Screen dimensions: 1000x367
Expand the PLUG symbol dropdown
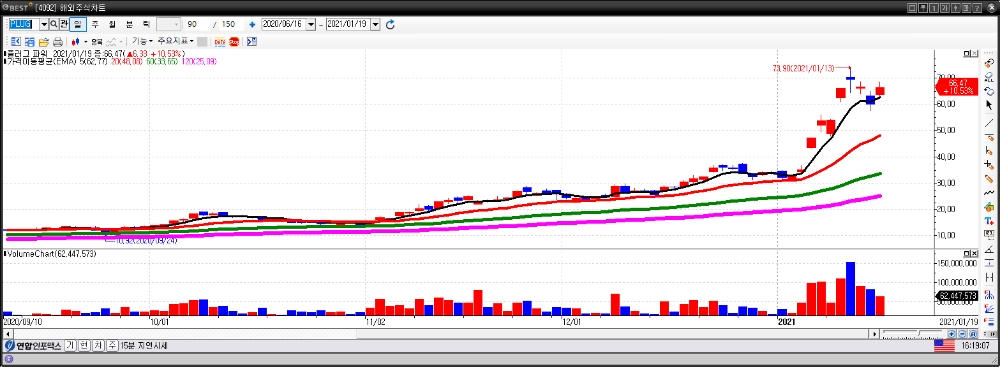(44, 24)
